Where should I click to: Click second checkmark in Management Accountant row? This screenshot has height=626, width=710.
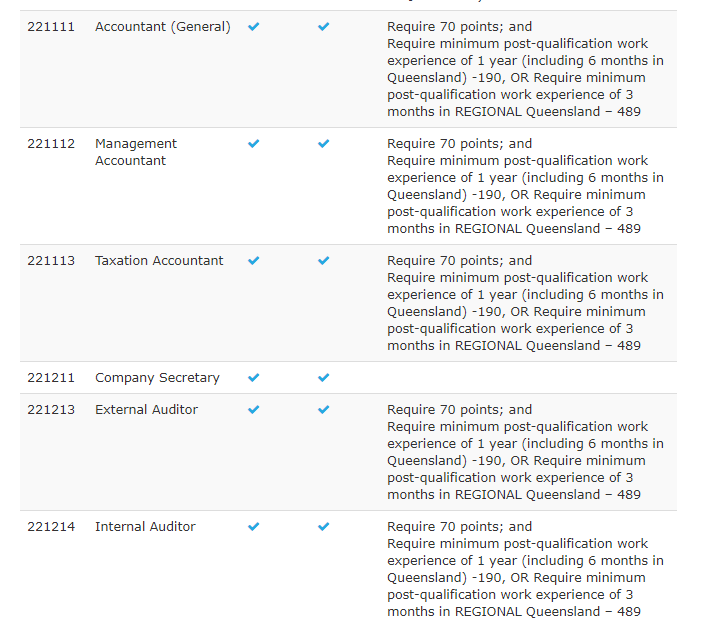click(x=323, y=144)
